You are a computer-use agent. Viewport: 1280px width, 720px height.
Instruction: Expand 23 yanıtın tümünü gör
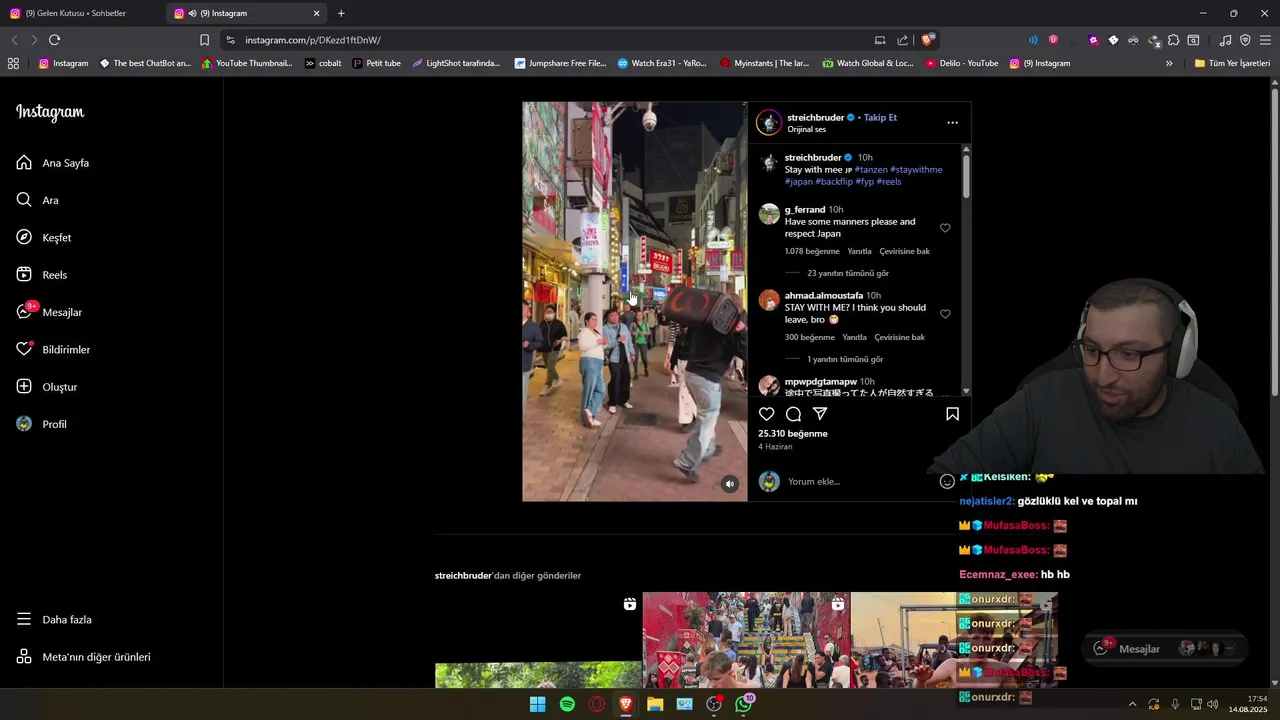coord(848,273)
